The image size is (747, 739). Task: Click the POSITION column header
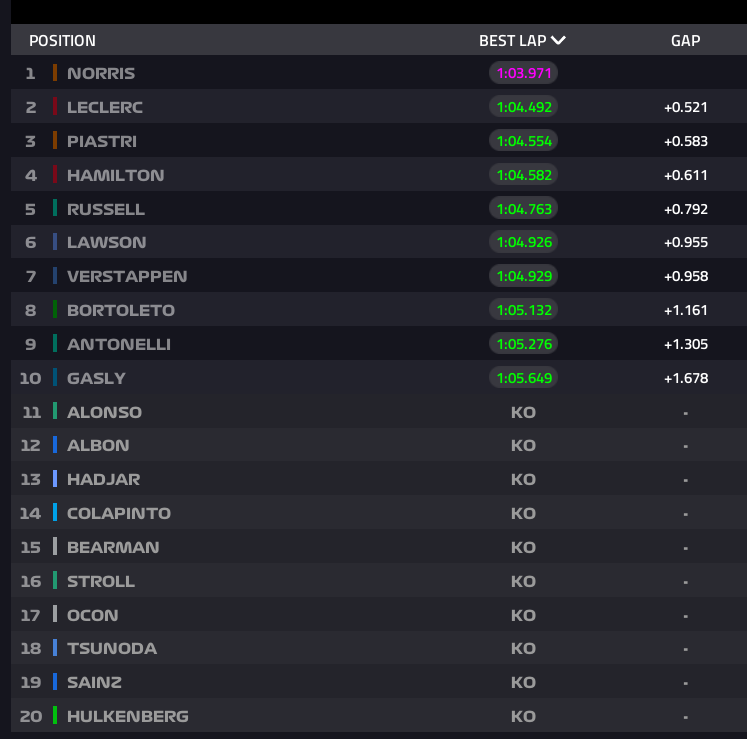62,41
